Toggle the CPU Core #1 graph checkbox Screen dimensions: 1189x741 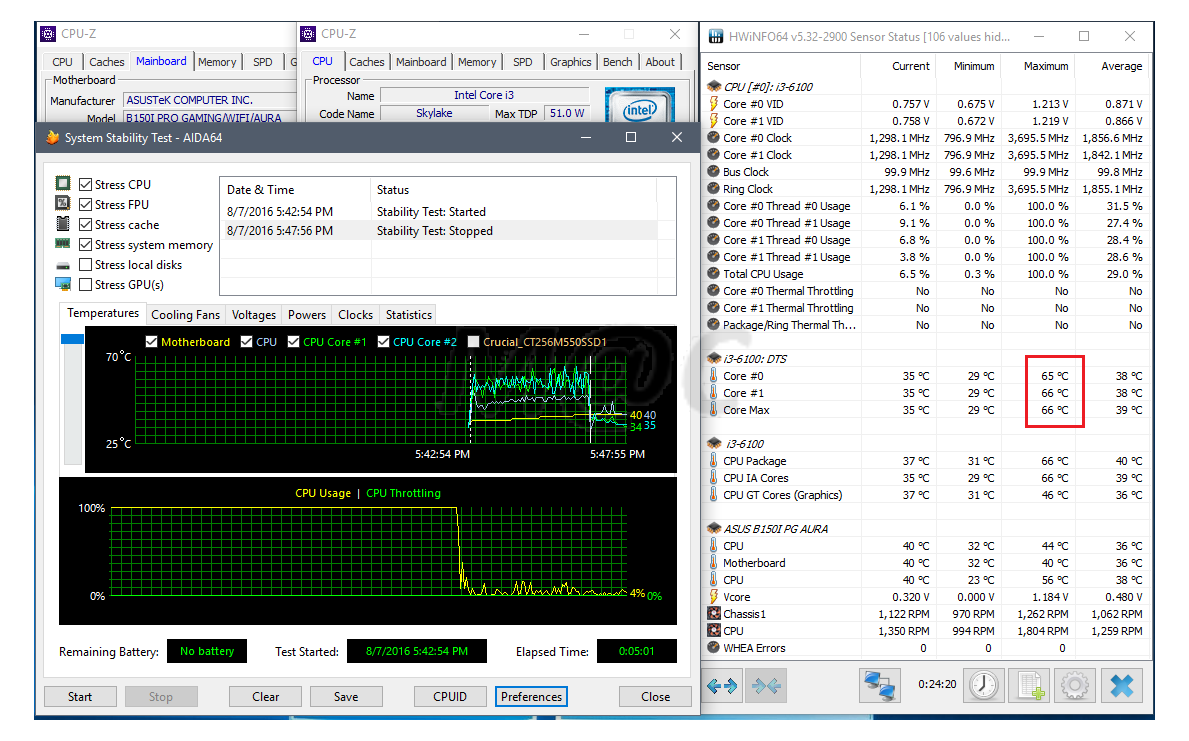(293, 341)
